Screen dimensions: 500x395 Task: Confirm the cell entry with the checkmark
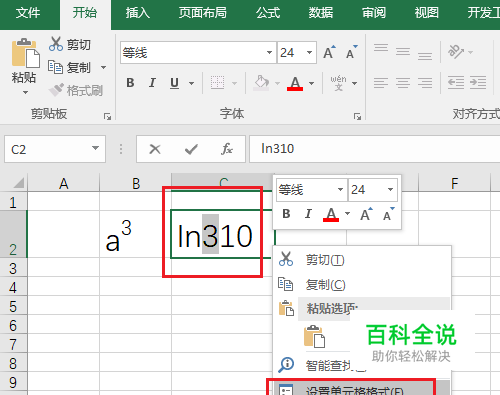pyautogui.click(x=191, y=149)
